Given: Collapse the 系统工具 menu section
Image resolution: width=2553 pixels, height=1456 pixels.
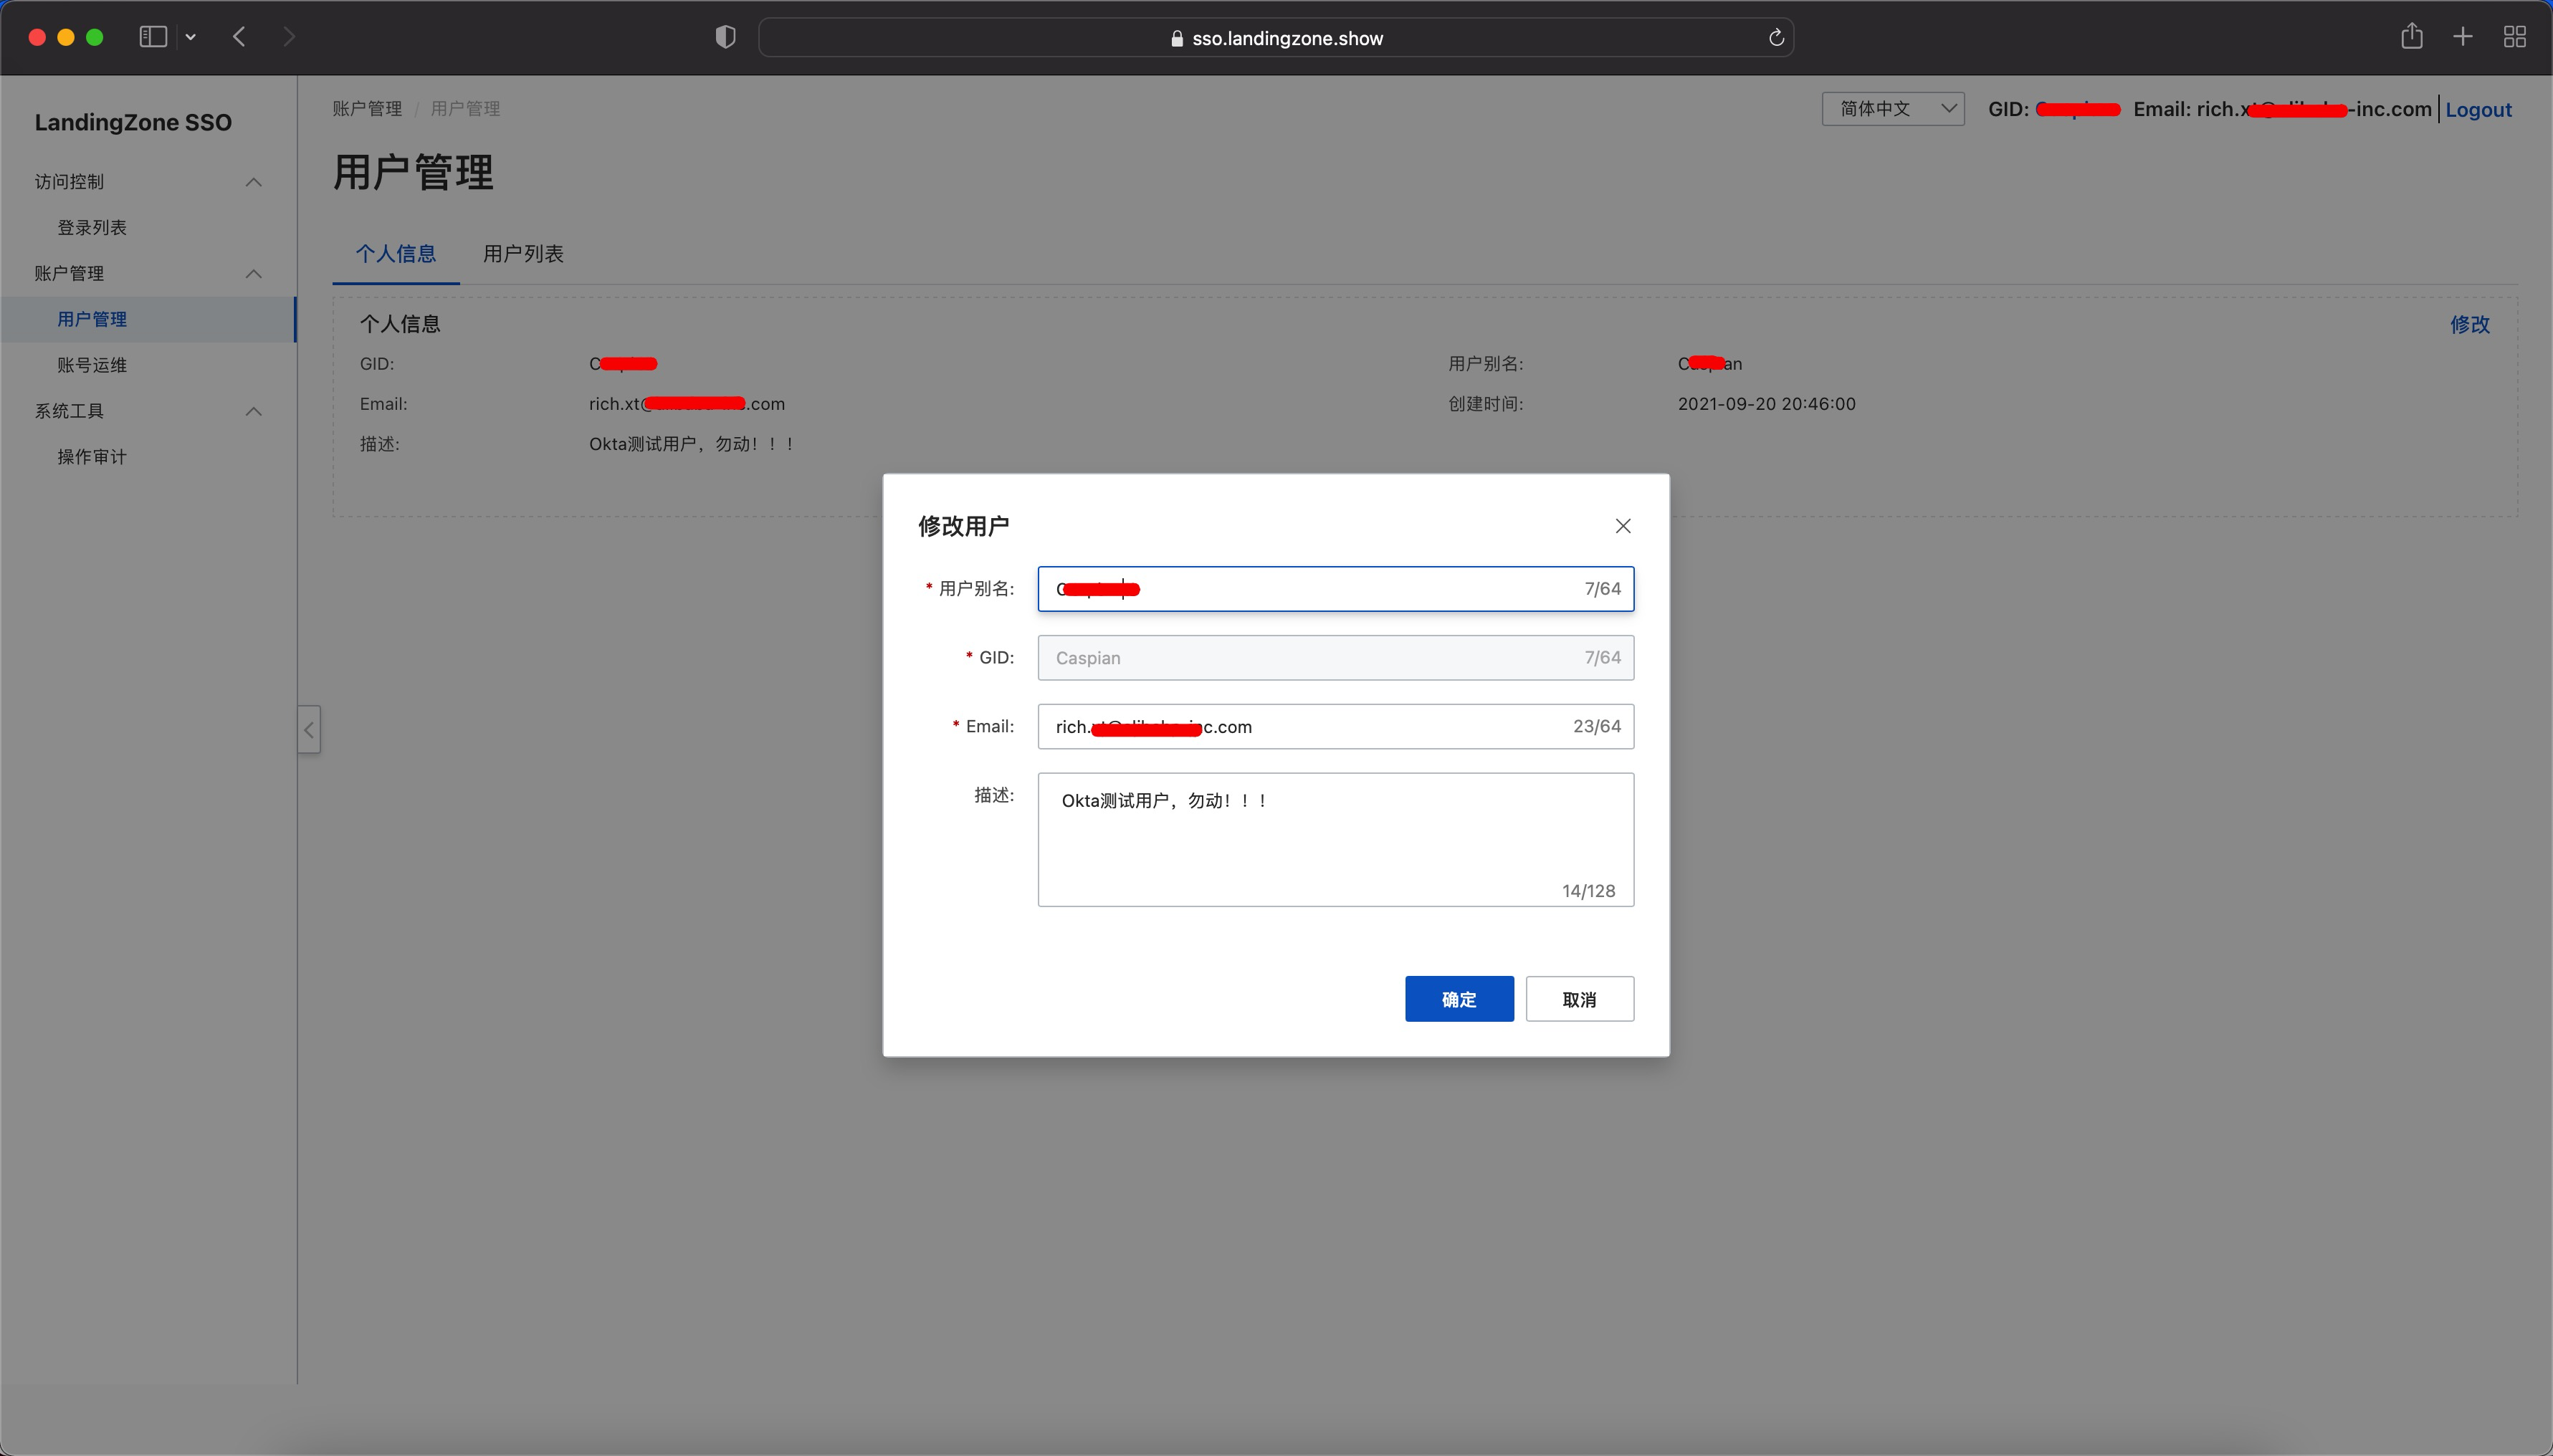Looking at the screenshot, I should (x=254, y=411).
